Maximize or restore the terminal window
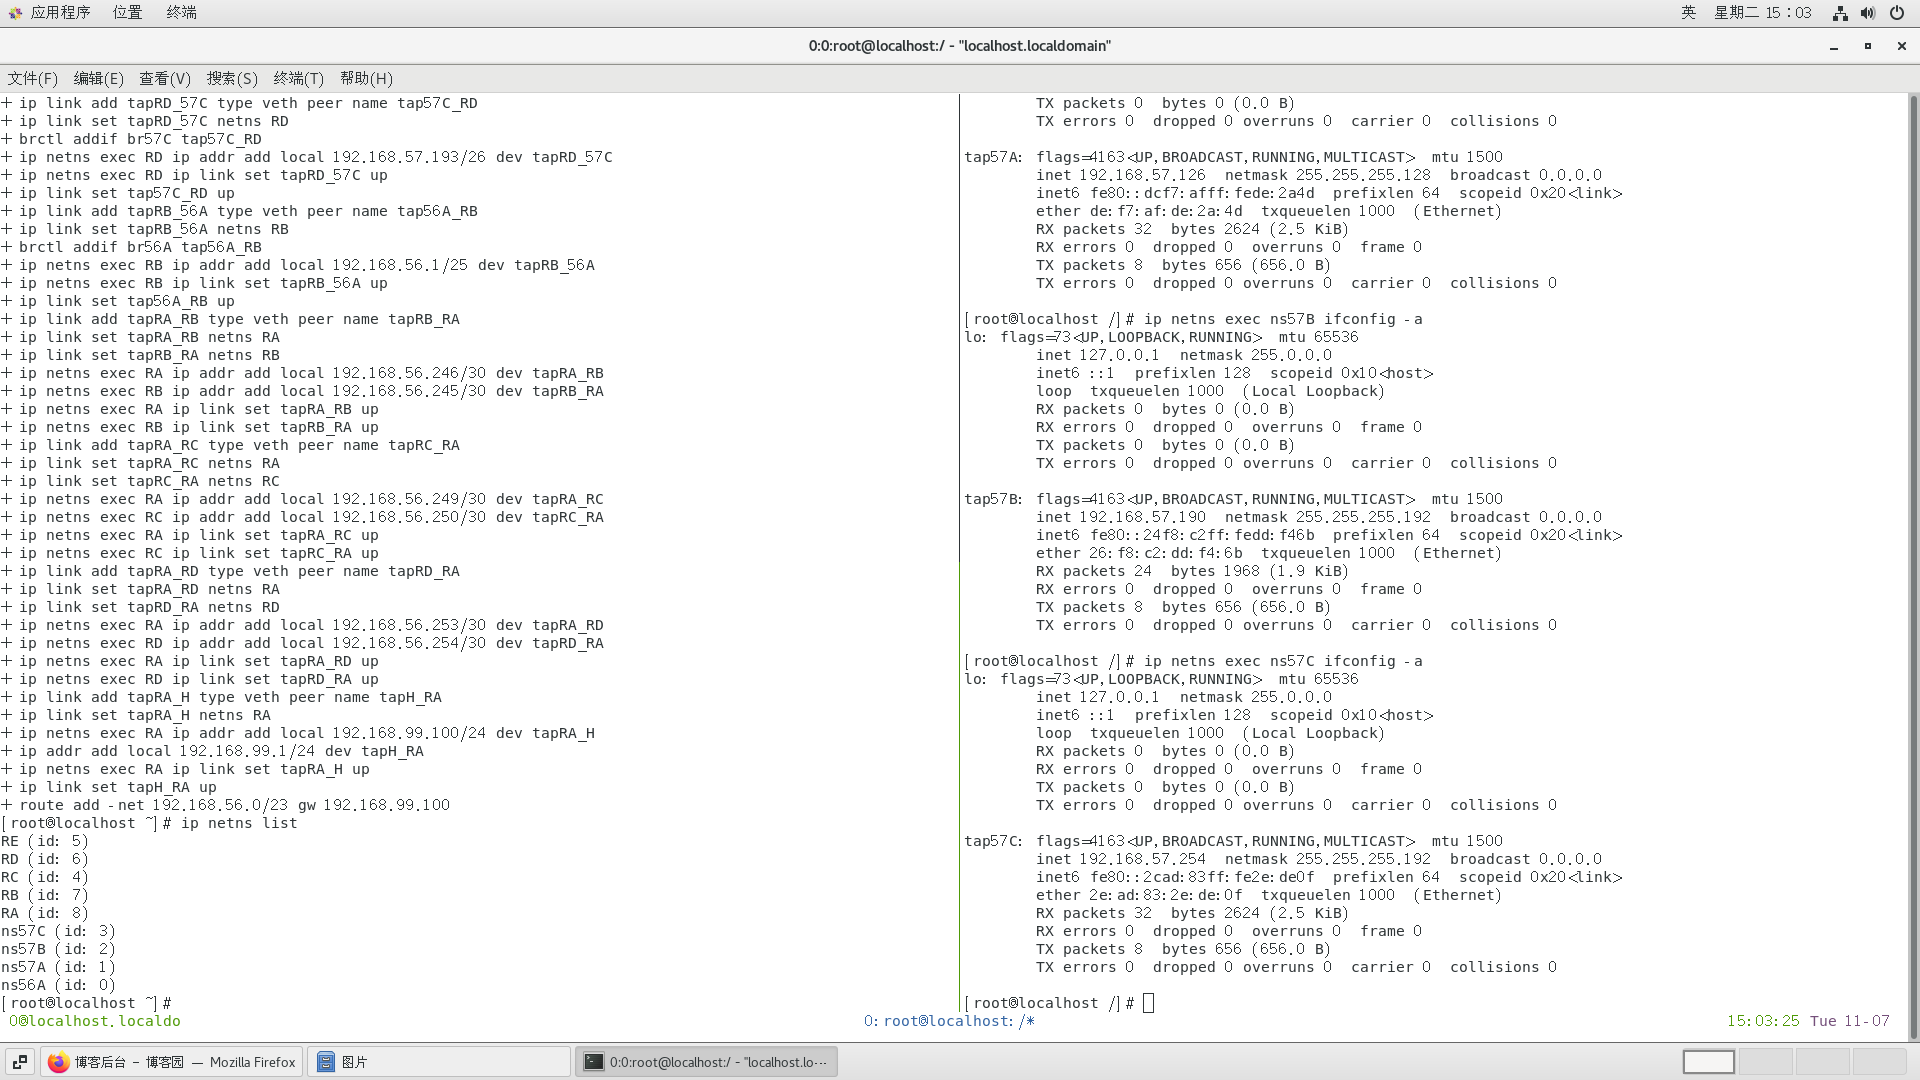Viewport: 1920px width, 1080px height. [x=1868, y=46]
